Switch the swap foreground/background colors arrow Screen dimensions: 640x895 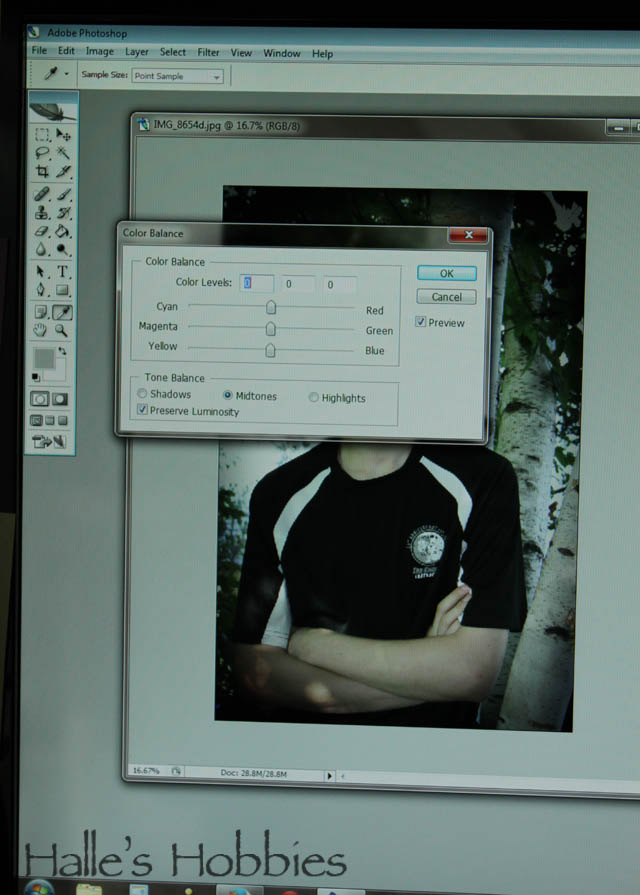click(x=63, y=351)
